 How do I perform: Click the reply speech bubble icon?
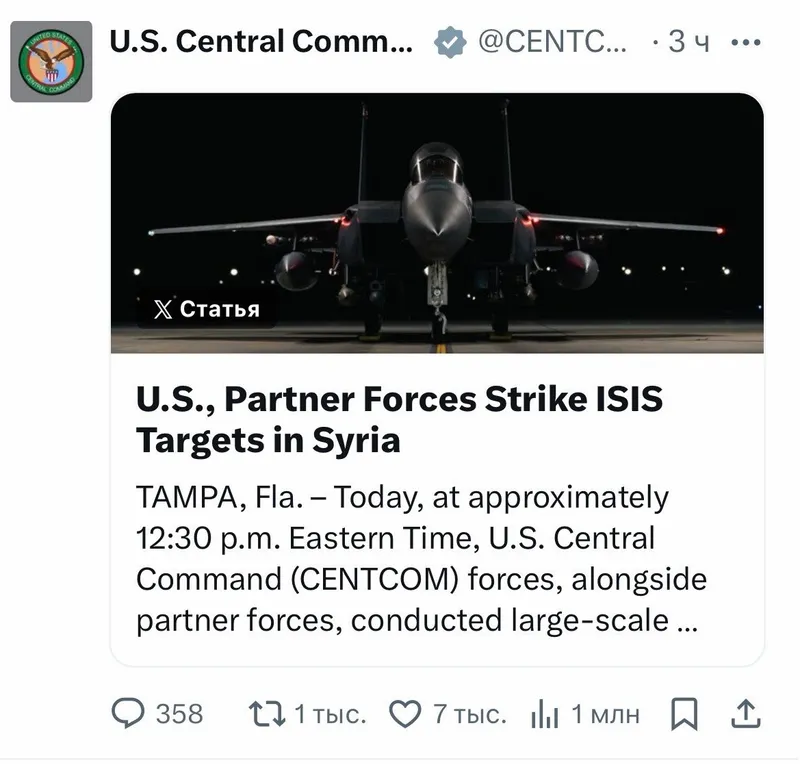127,714
